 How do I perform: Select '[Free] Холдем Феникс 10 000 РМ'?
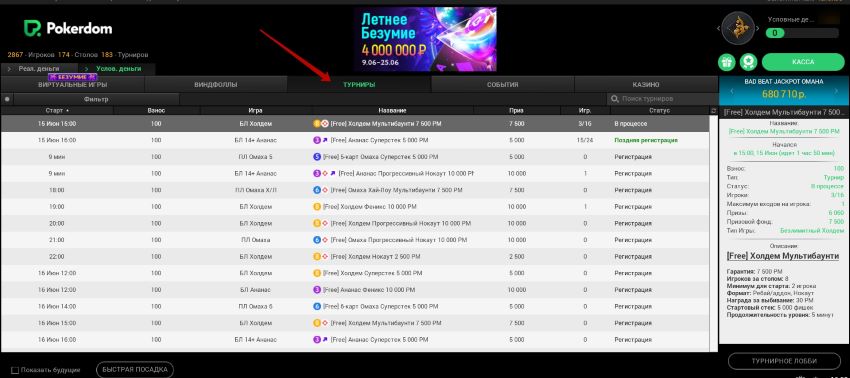[x=369, y=207]
